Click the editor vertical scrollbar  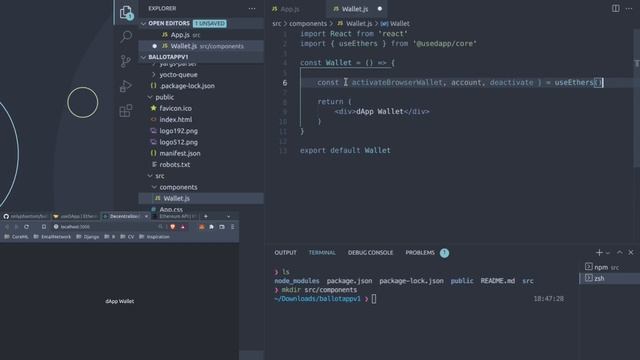coord(637,98)
